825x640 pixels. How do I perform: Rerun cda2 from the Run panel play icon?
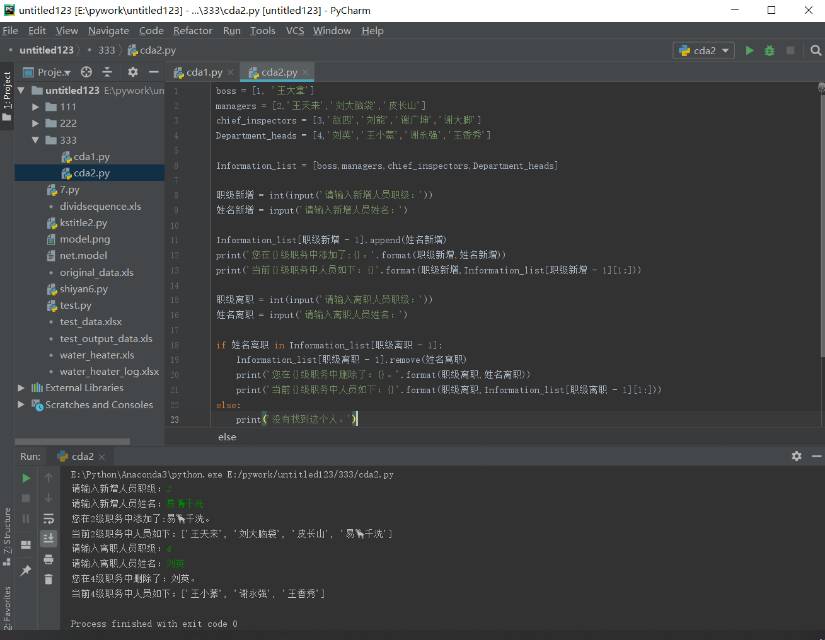[x=26, y=478]
